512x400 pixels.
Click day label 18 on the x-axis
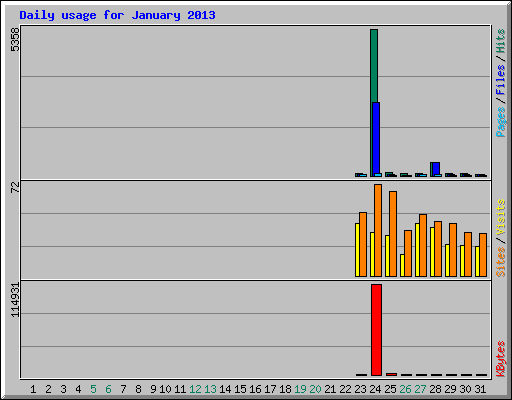coord(285,389)
